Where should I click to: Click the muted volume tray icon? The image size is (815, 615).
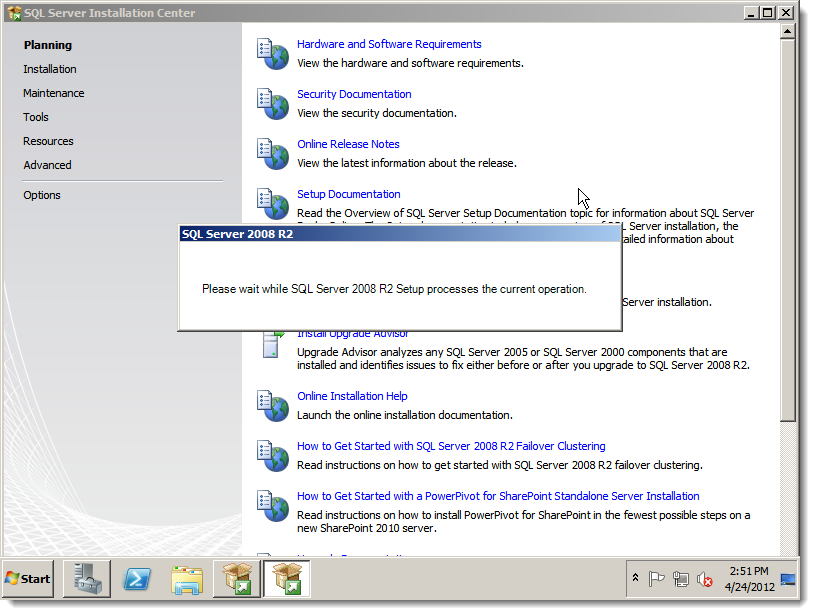(x=704, y=579)
